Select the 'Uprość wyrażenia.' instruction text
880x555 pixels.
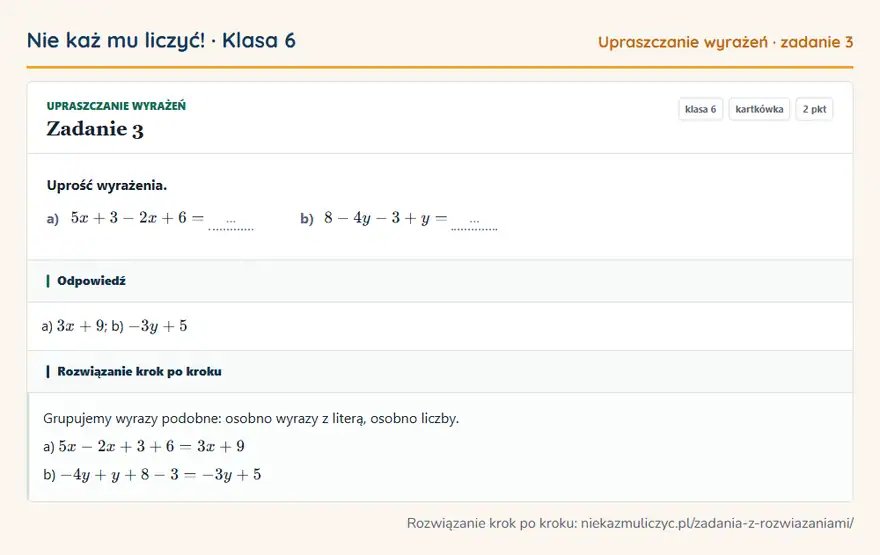107,185
